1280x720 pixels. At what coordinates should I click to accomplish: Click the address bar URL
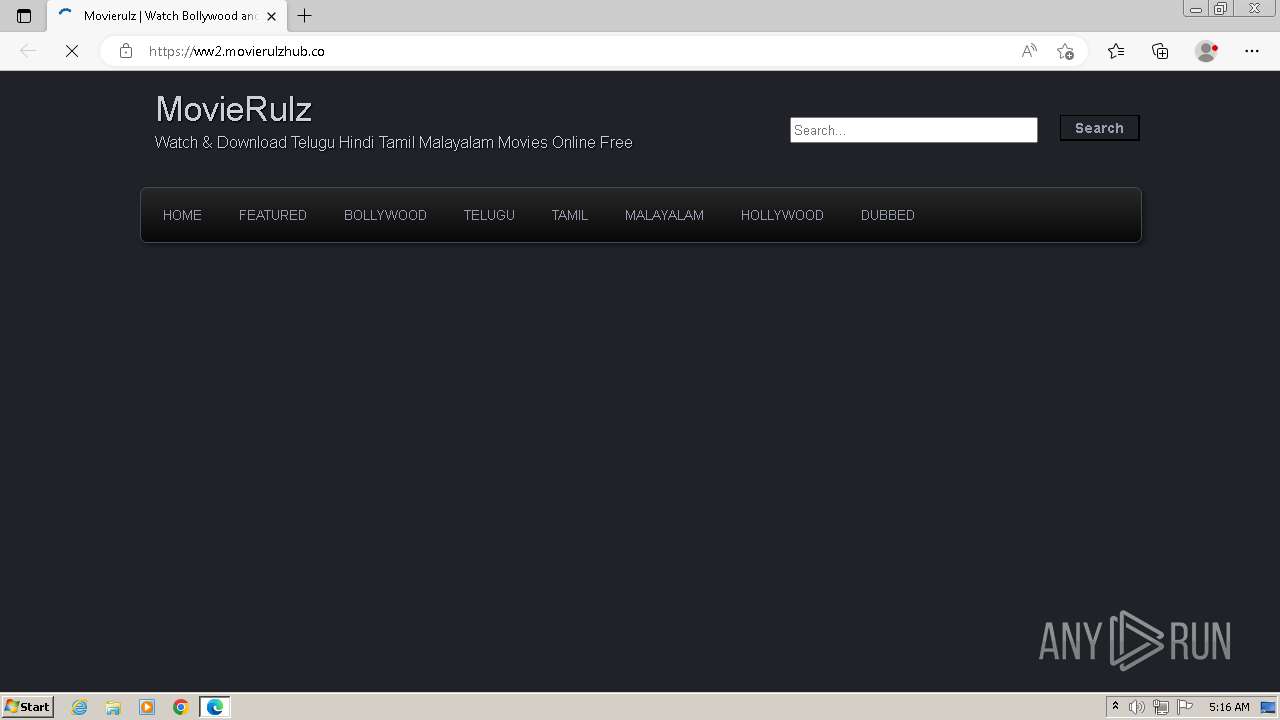[237, 51]
